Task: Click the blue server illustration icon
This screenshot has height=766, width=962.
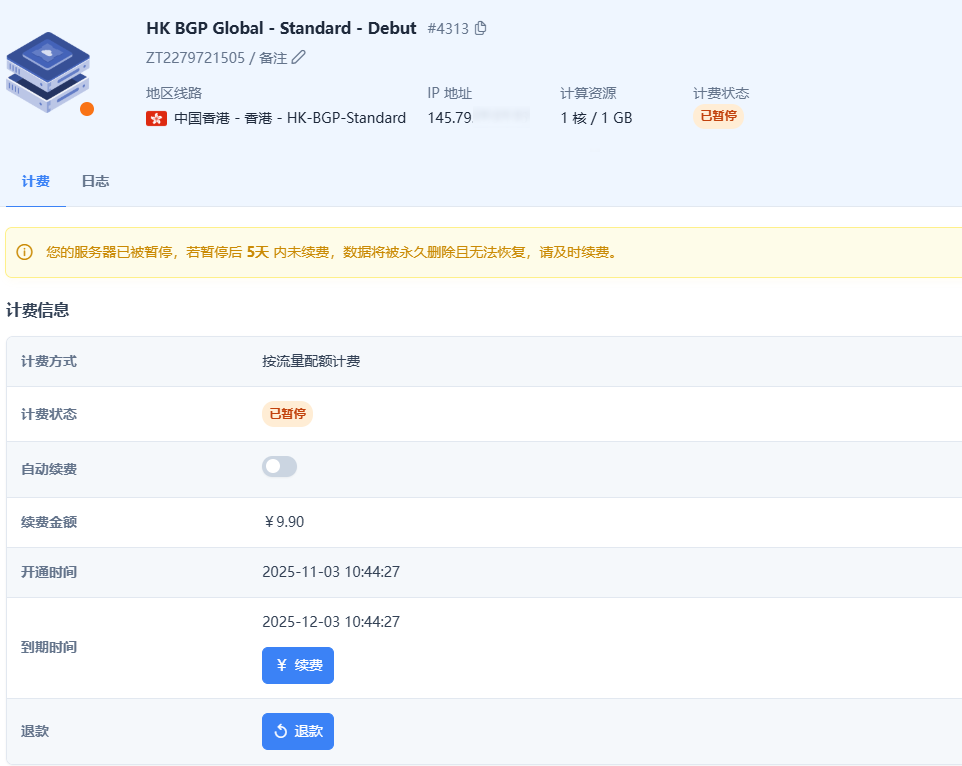Action: tap(48, 70)
